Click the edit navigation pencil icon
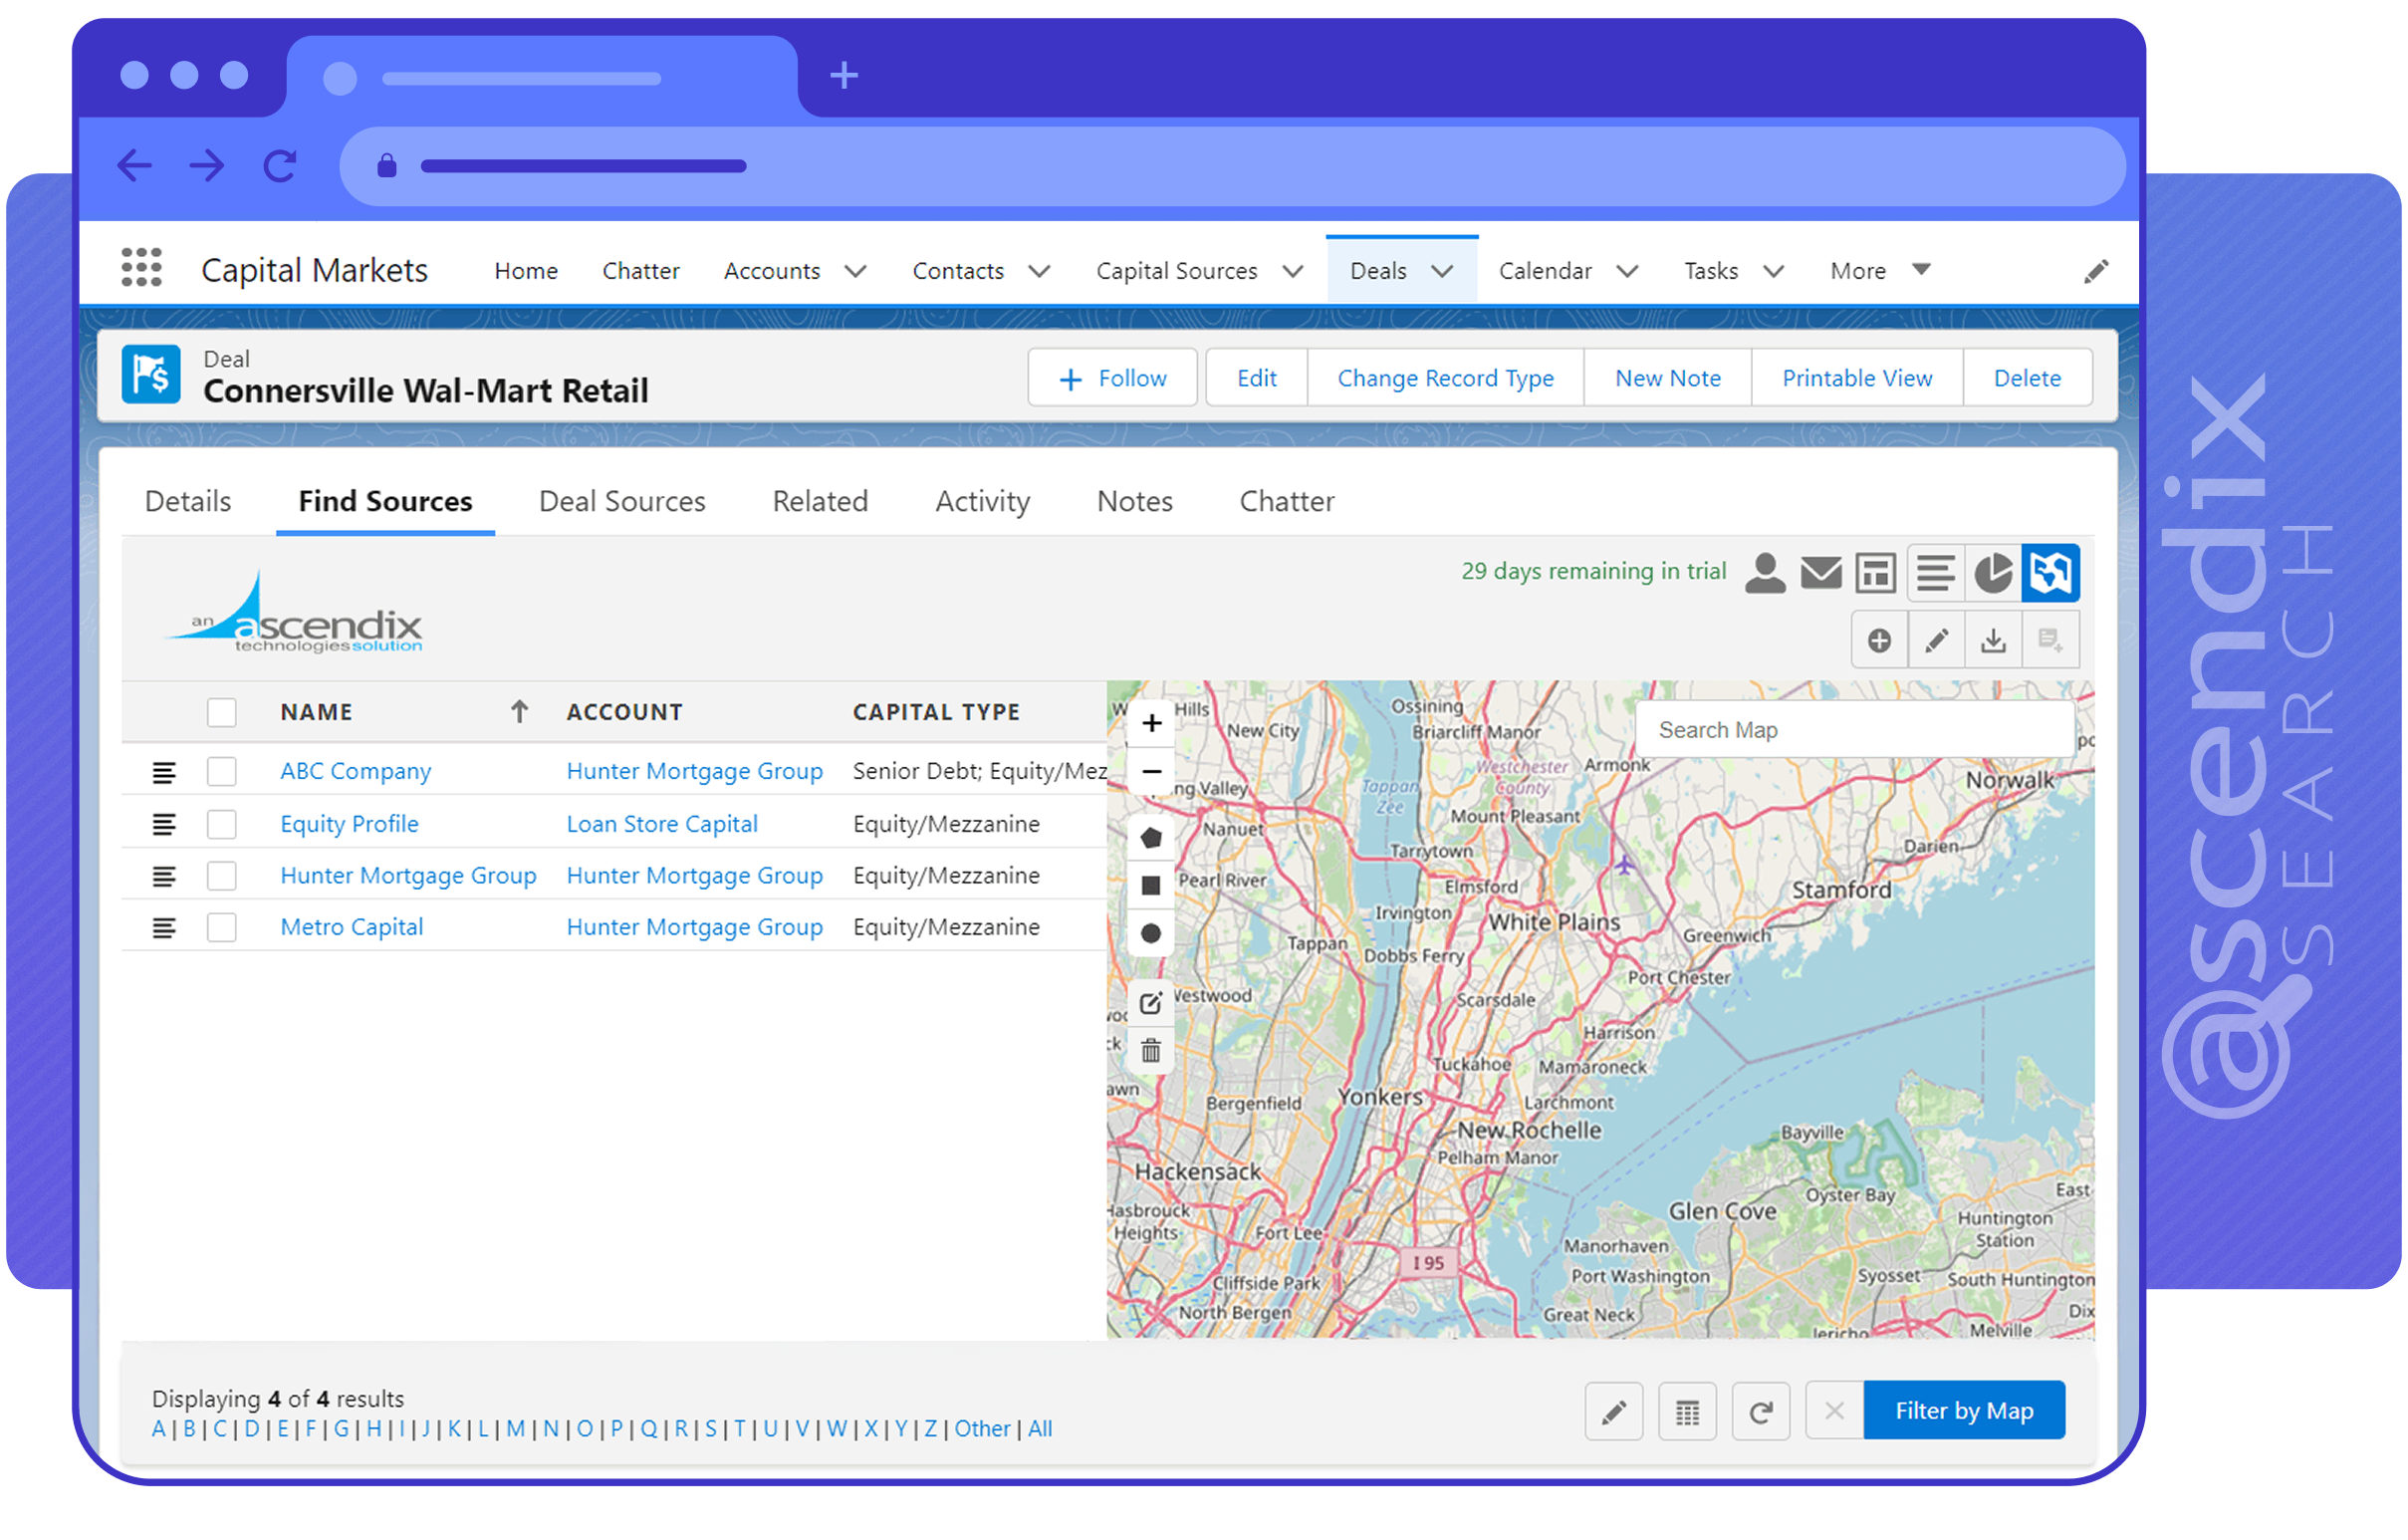 coord(2096,271)
